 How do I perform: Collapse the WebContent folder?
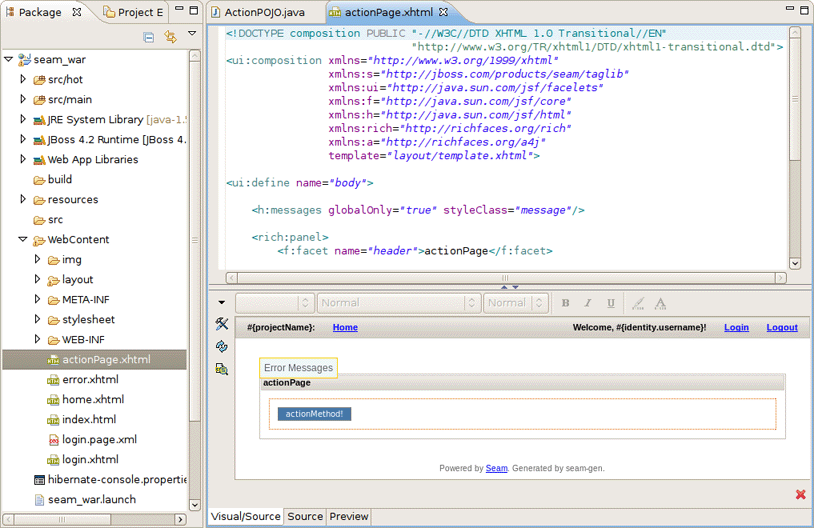tap(23, 240)
